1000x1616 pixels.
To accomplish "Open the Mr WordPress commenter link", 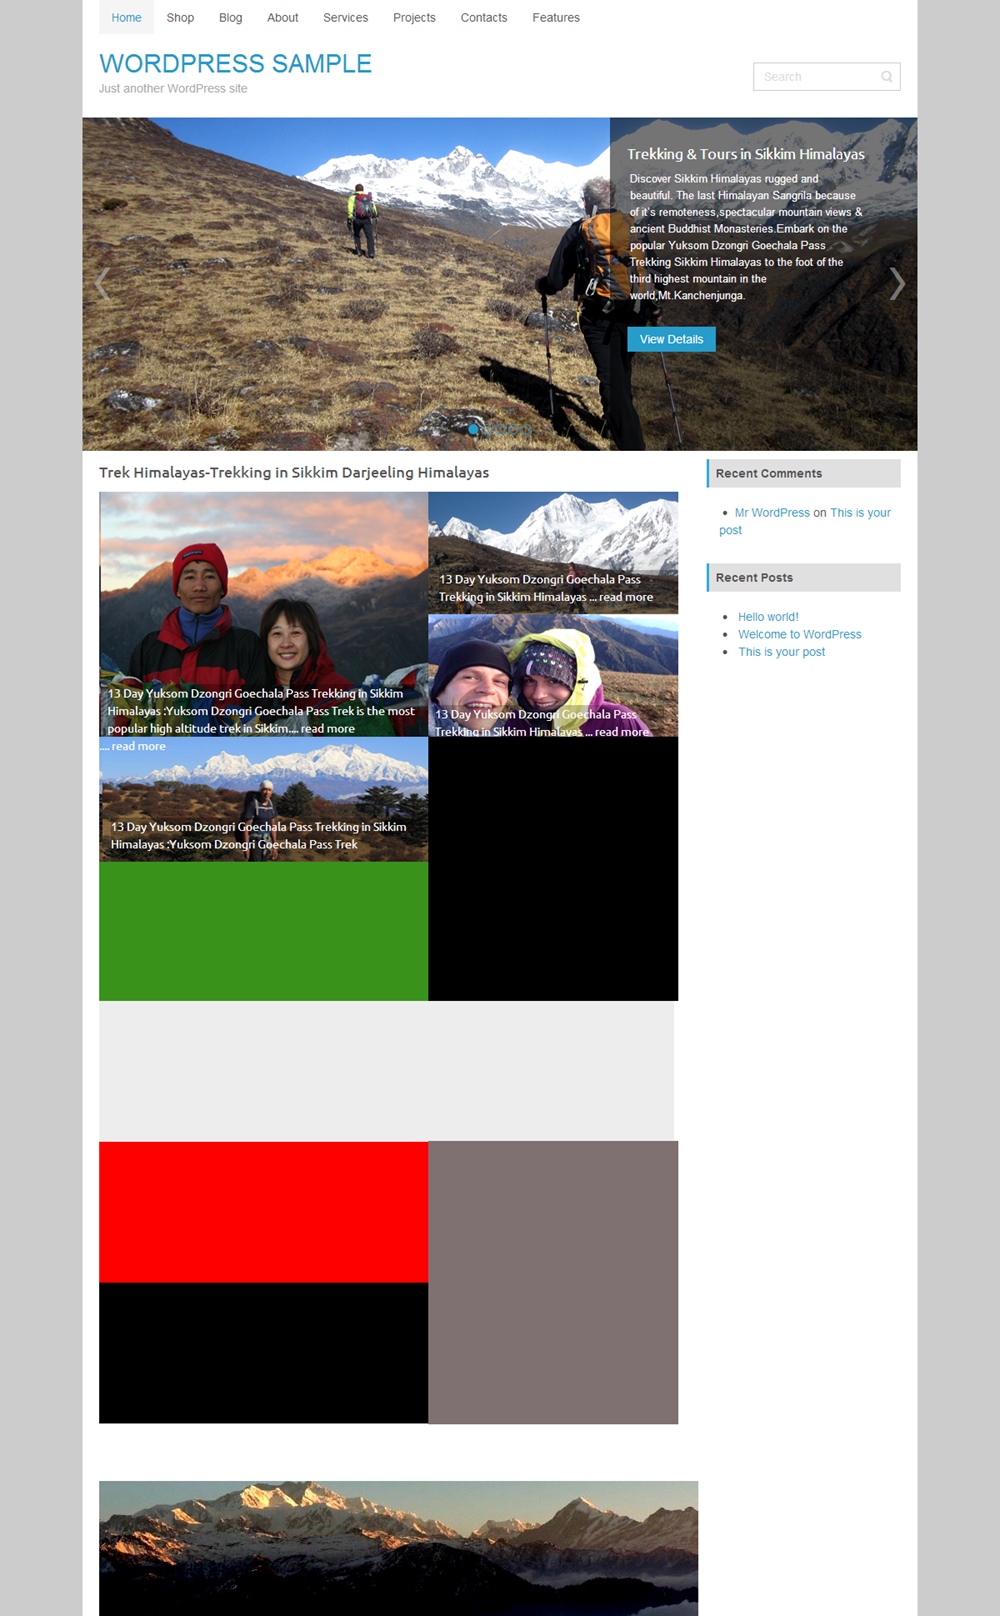I will coord(772,513).
